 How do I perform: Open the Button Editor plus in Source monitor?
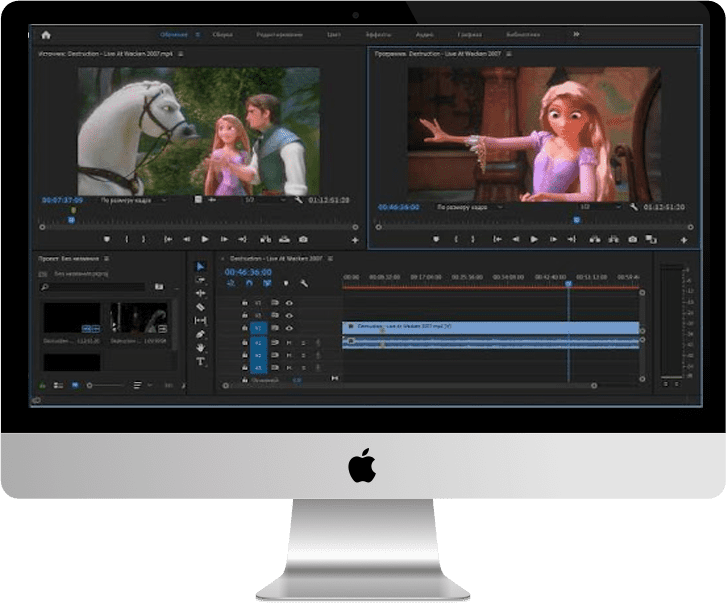pyautogui.click(x=355, y=240)
